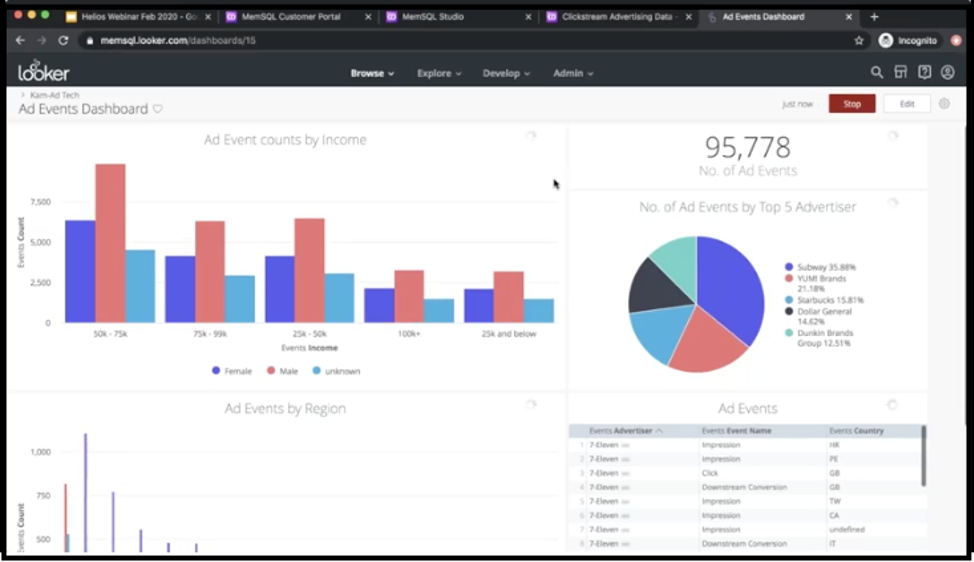This screenshot has width=974, height=562.
Task: Switch to MemSQL Customer Portal tab
Action: pos(298,17)
